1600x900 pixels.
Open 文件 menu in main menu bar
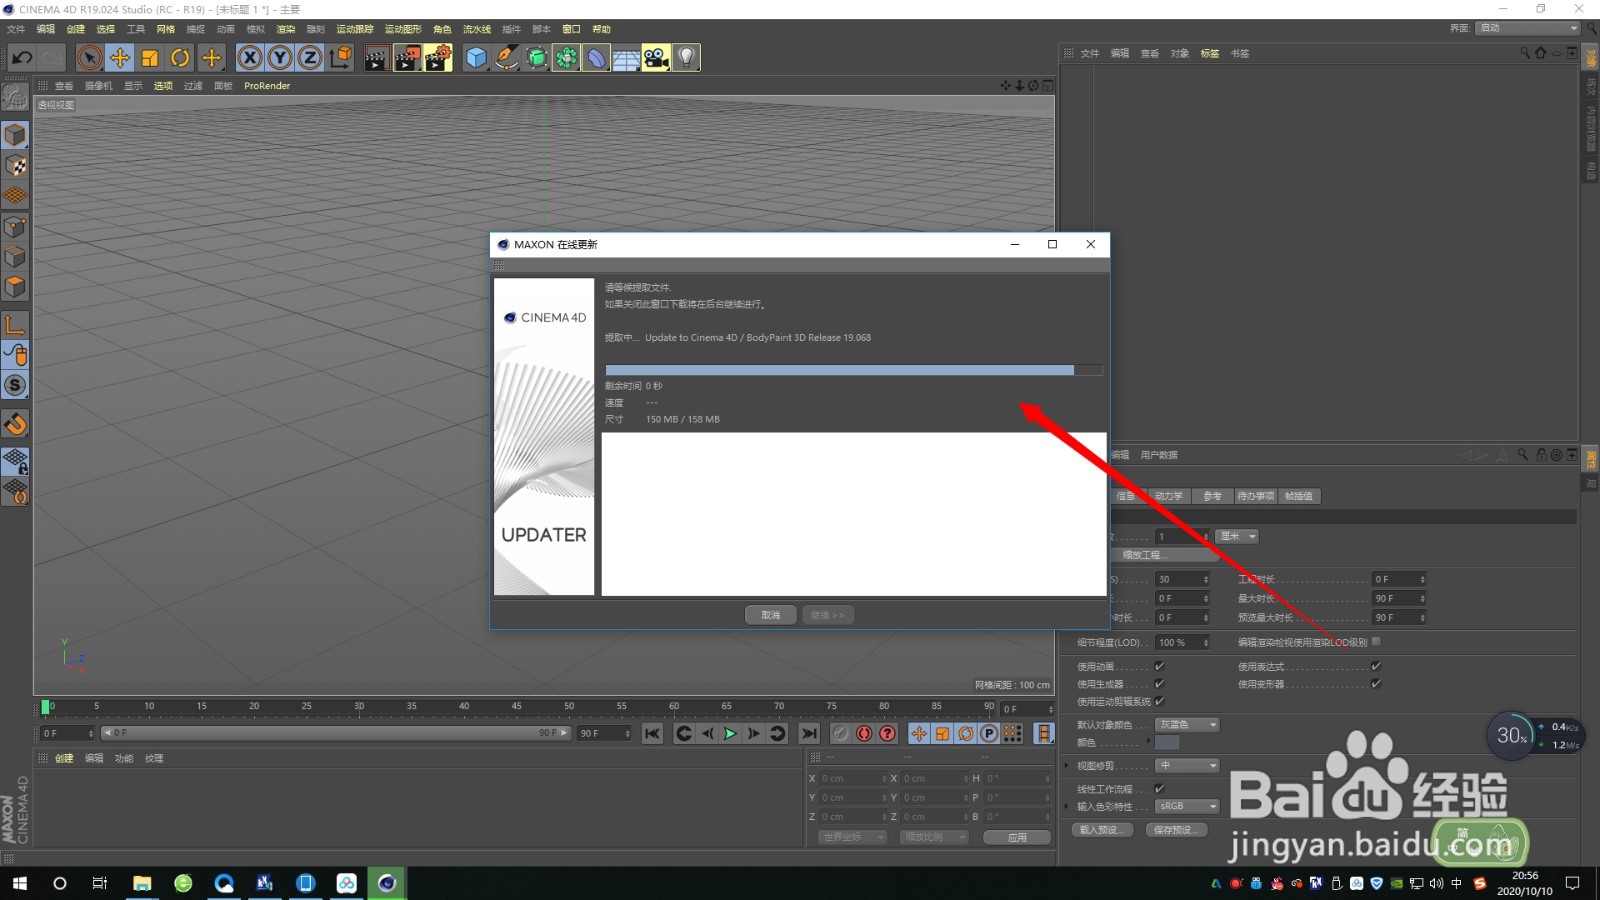click(16, 29)
